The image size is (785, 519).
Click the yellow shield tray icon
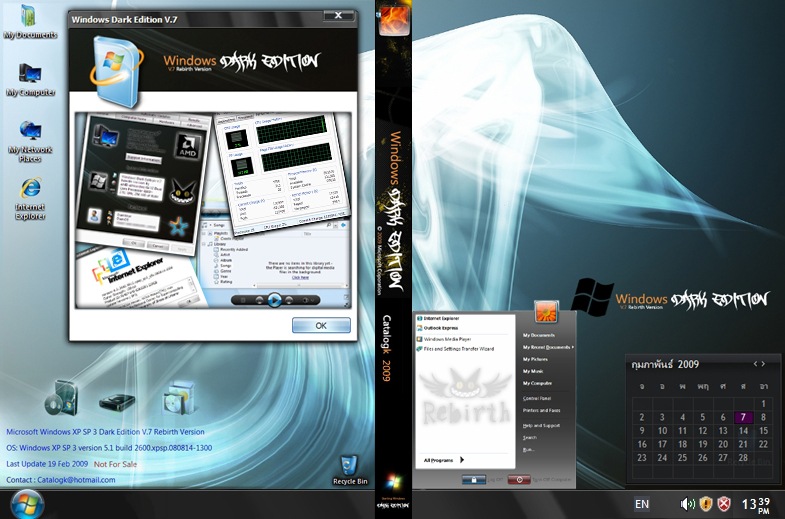706,504
